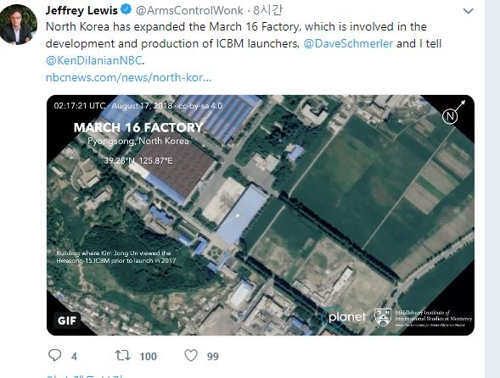Click the GIF badge on image
This screenshot has width=500, height=378.
tap(67, 321)
